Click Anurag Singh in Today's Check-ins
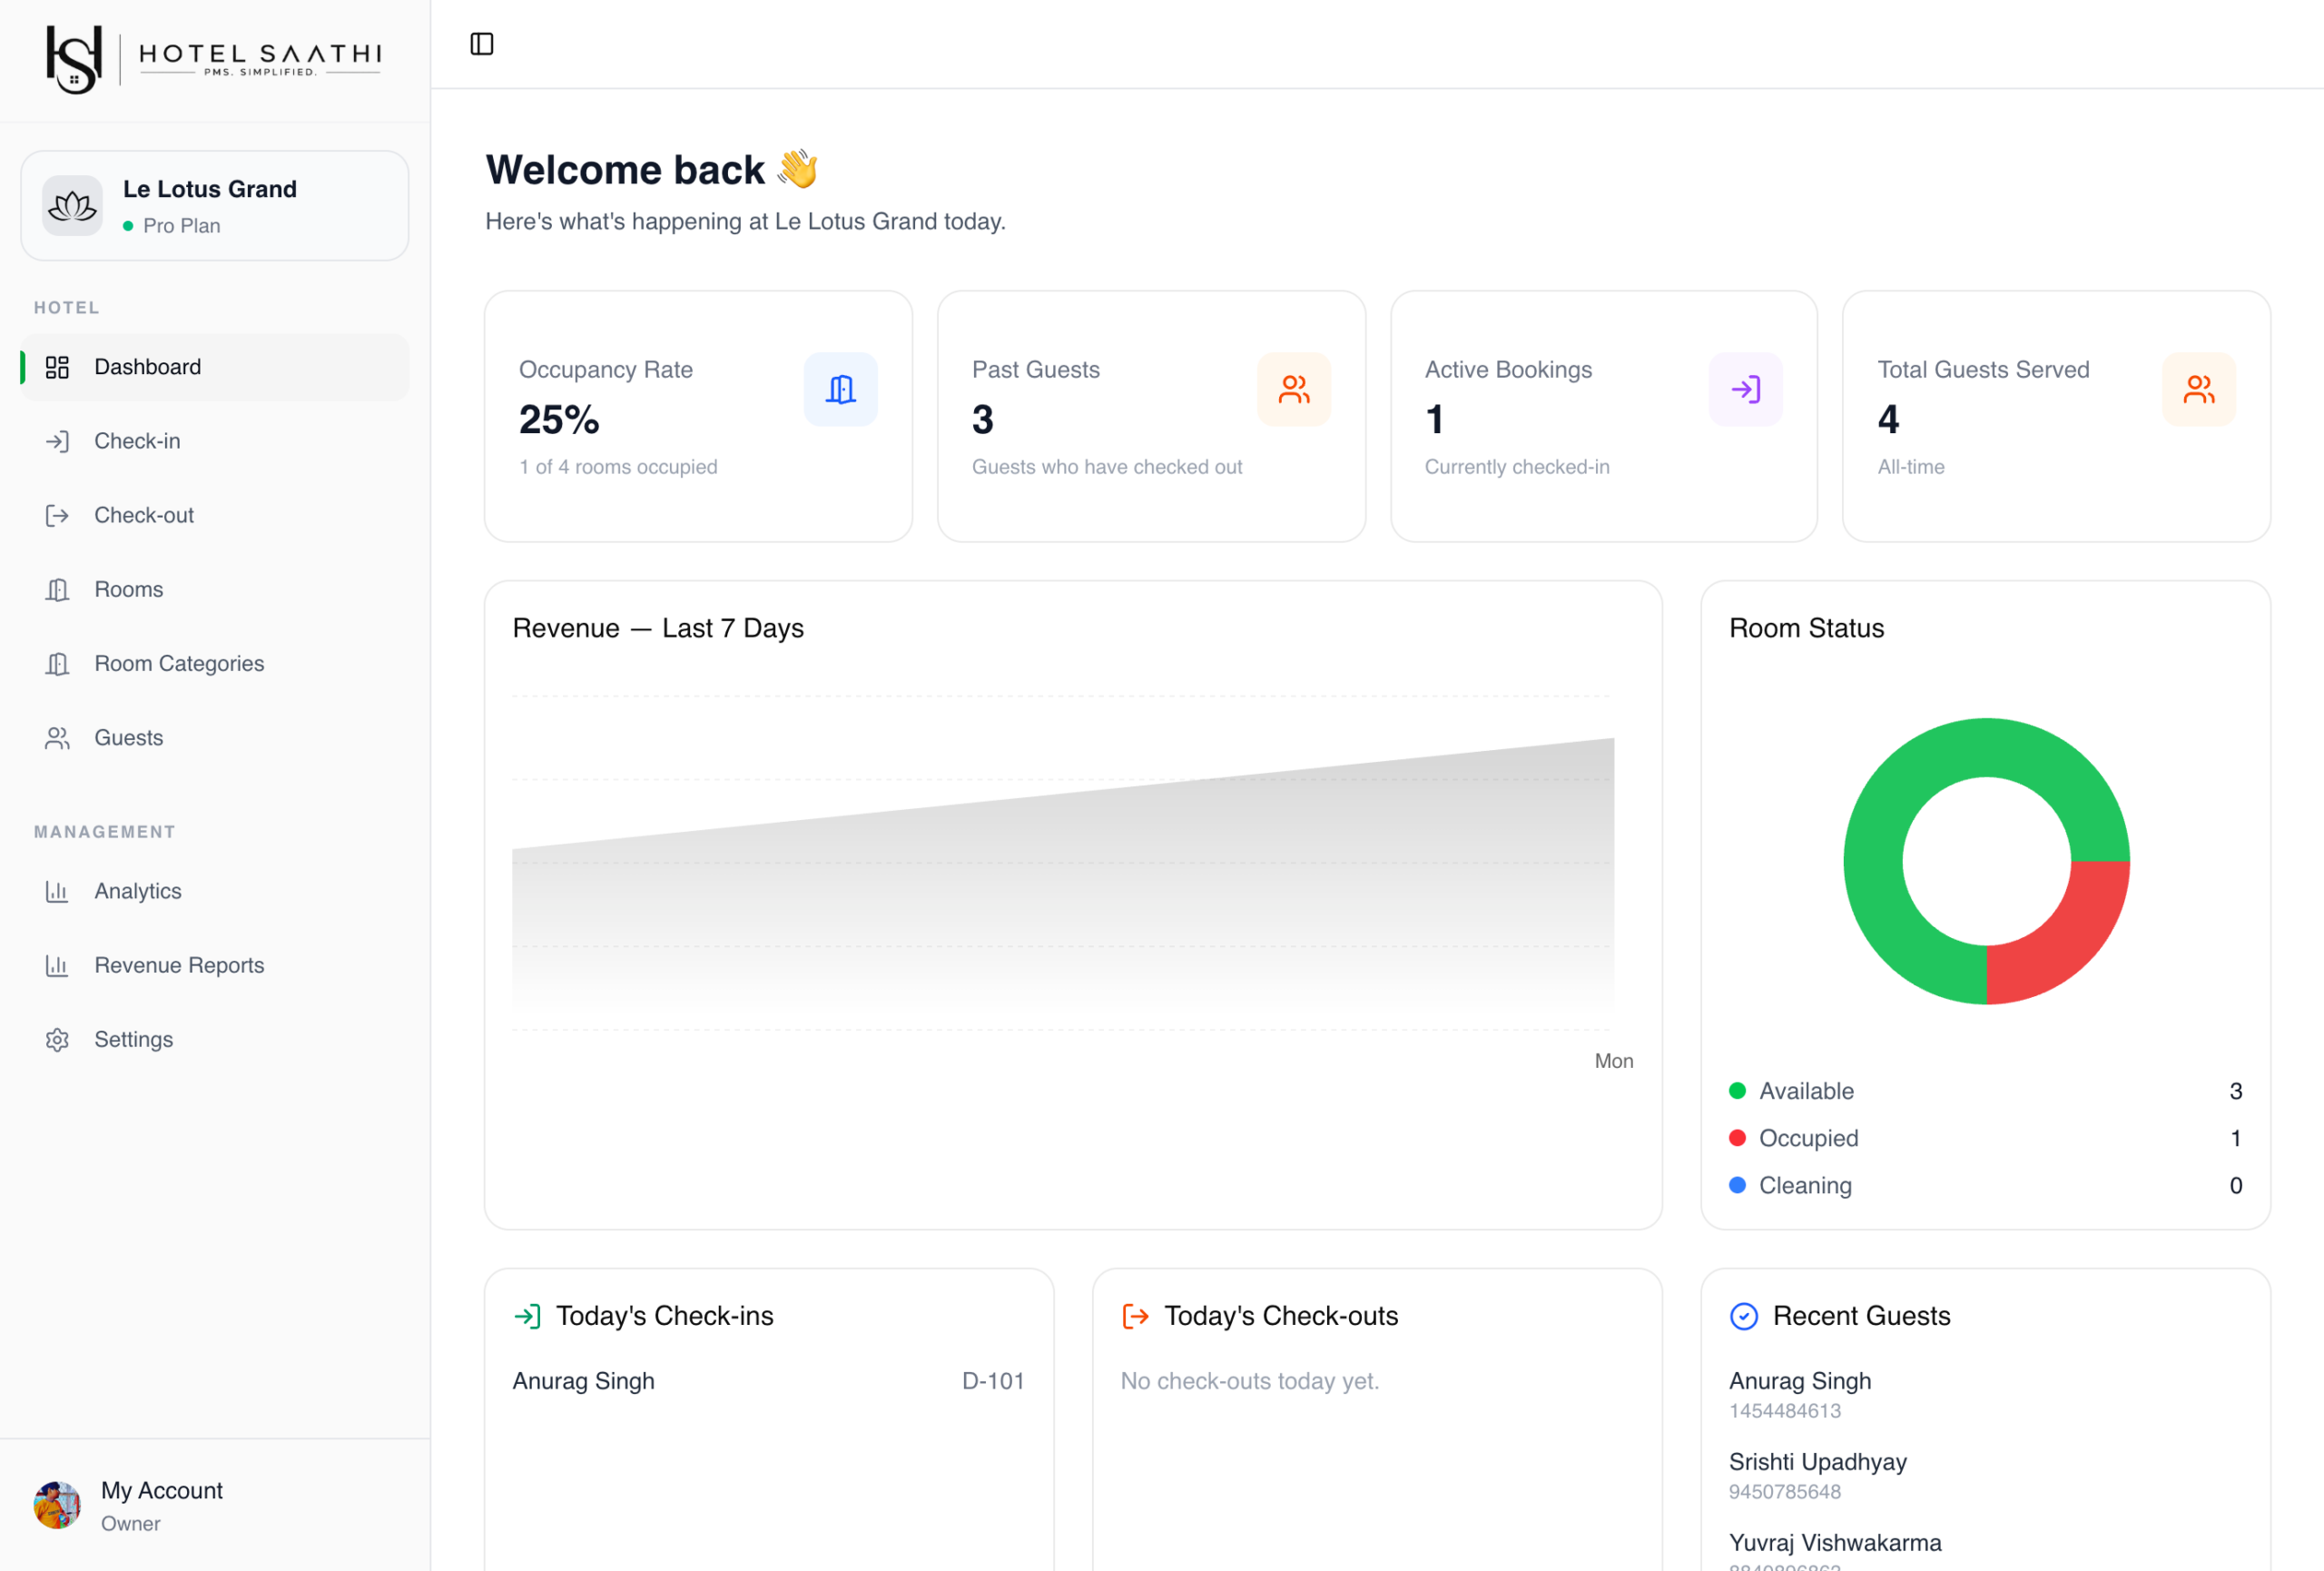Viewport: 2324px width, 1571px height. pos(583,1381)
